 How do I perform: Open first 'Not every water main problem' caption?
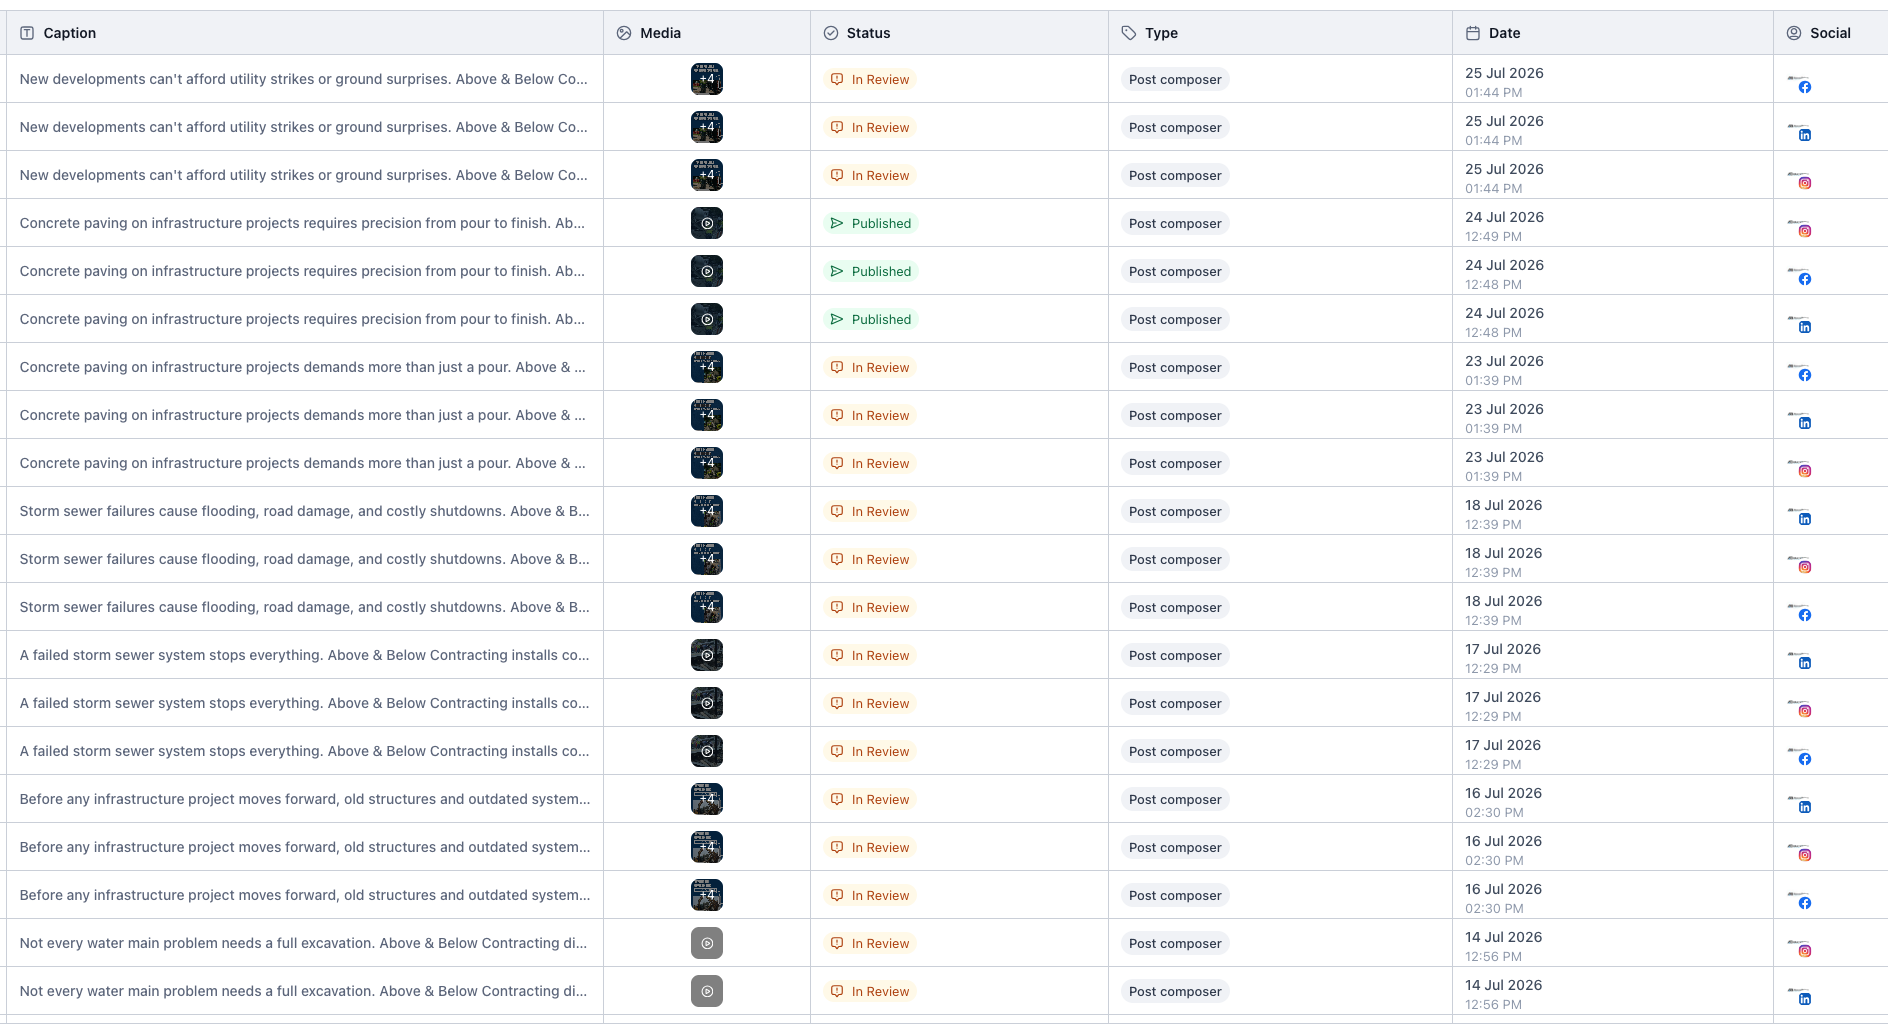point(304,943)
